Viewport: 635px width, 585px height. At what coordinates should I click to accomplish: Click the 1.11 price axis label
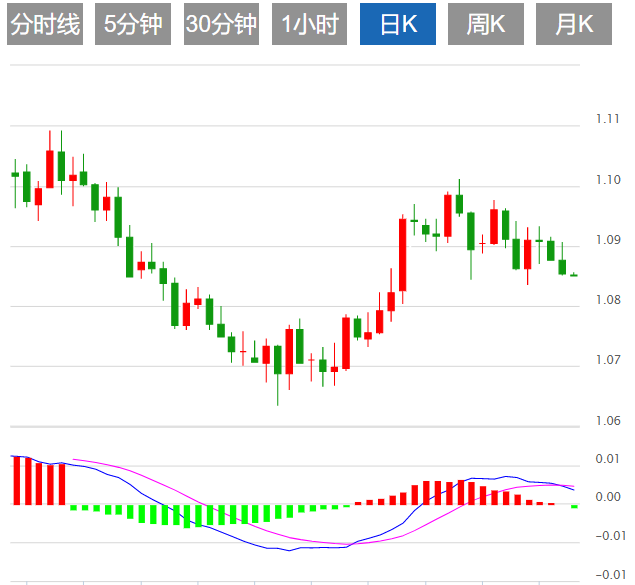point(607,119)
